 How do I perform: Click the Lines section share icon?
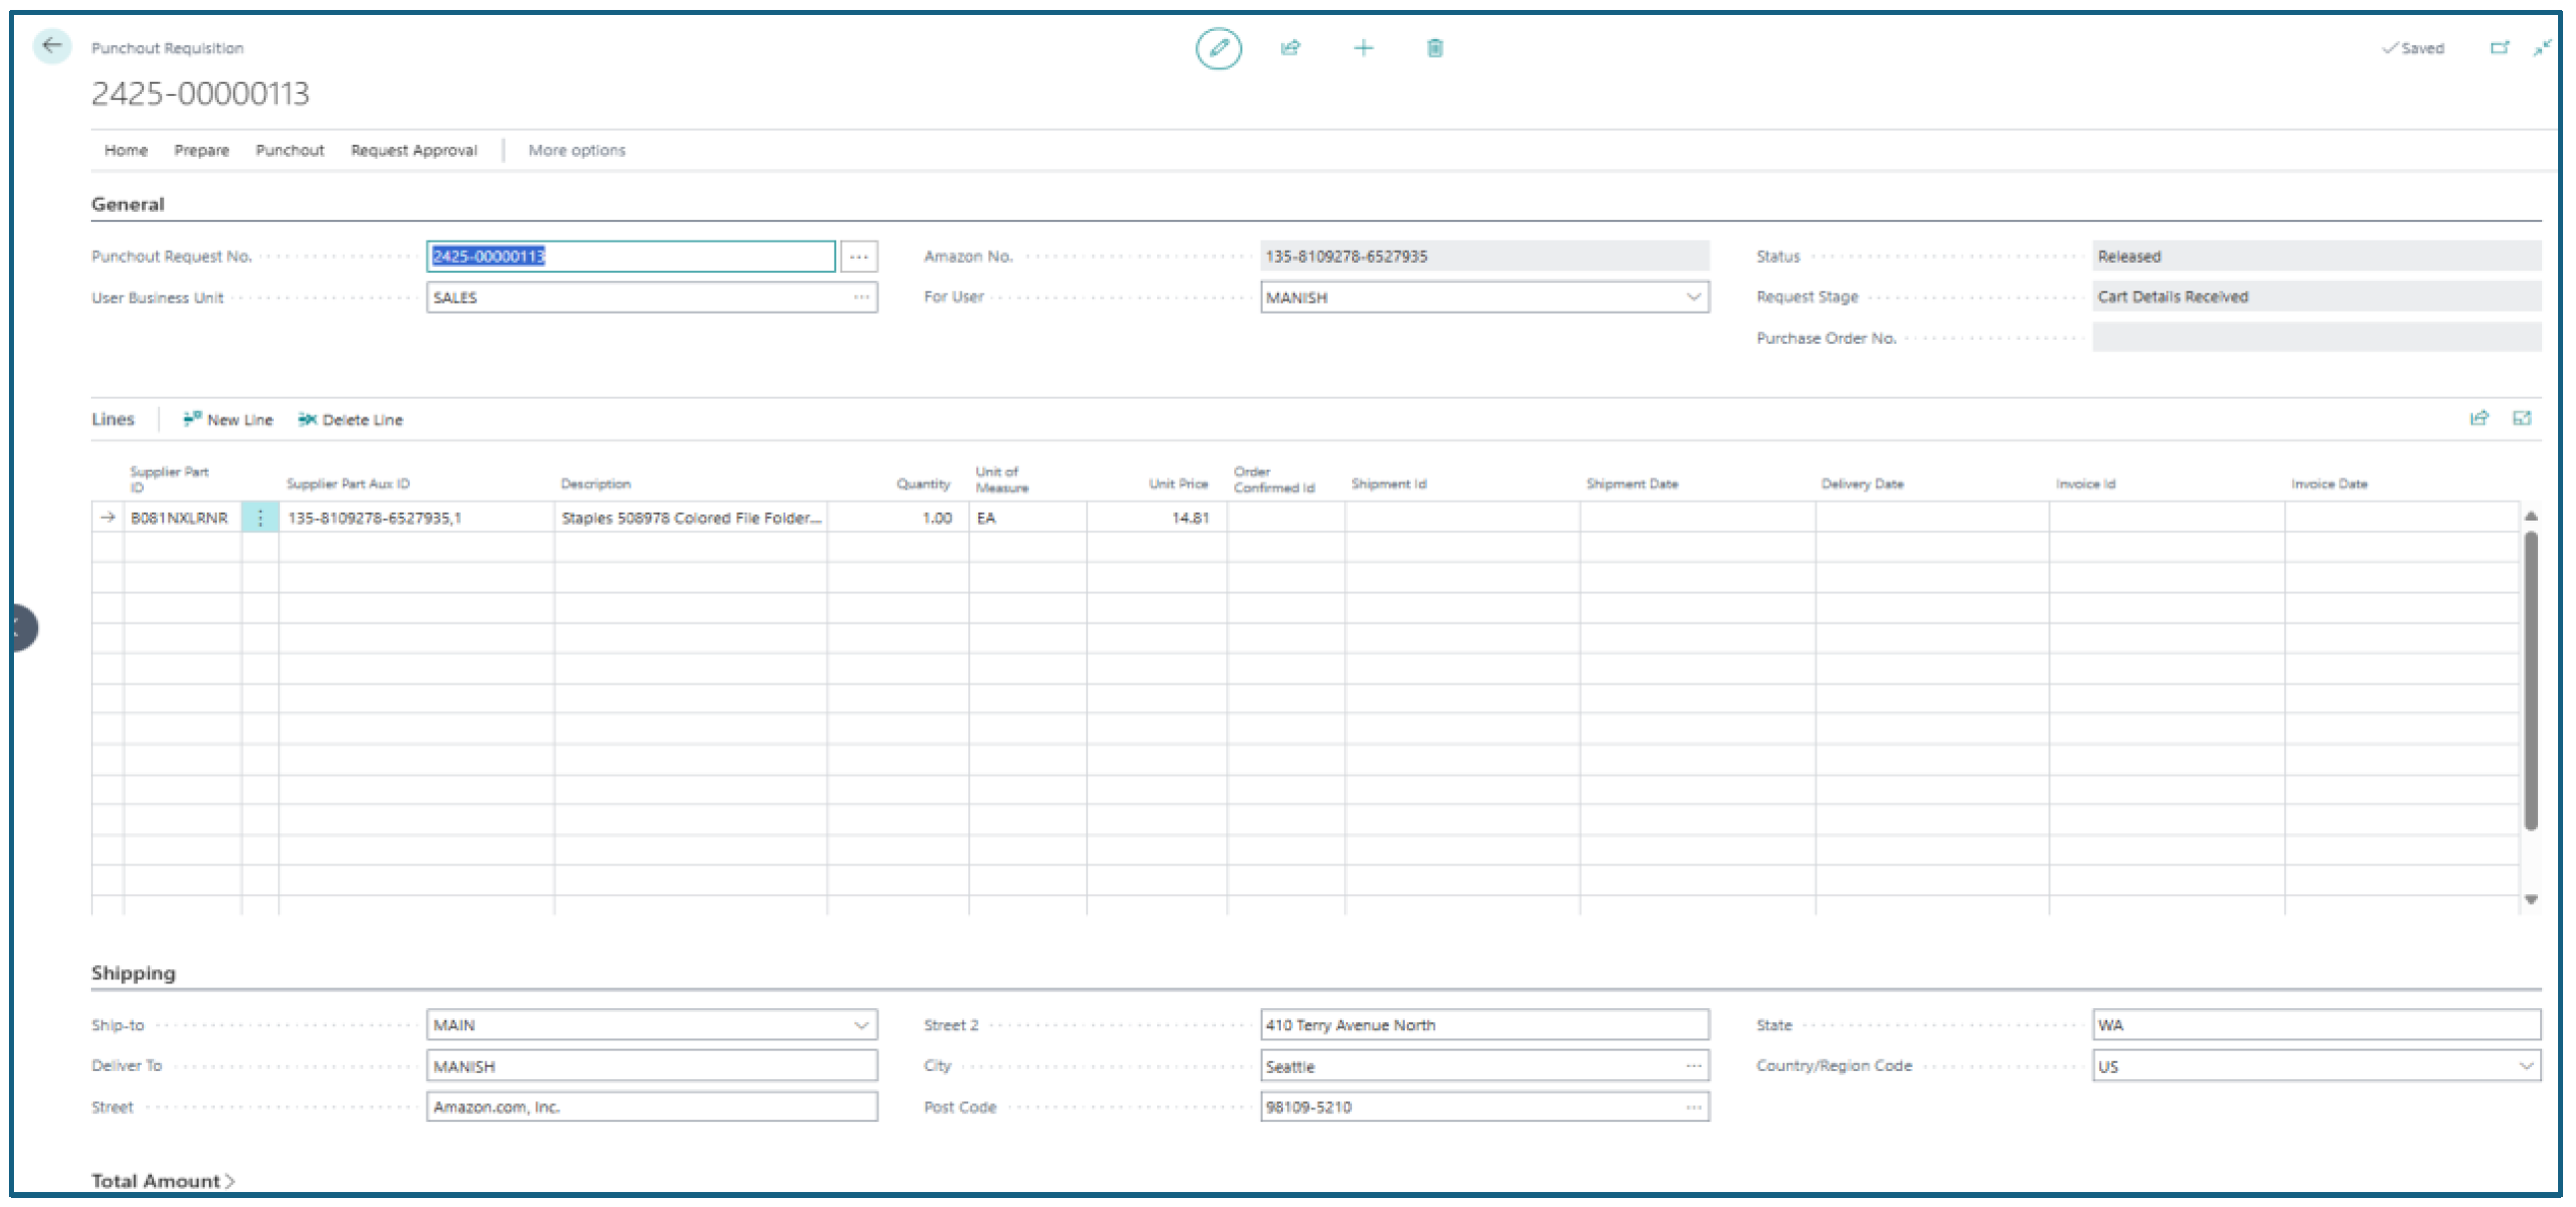pyautogui.click(x=2479, y=419)
